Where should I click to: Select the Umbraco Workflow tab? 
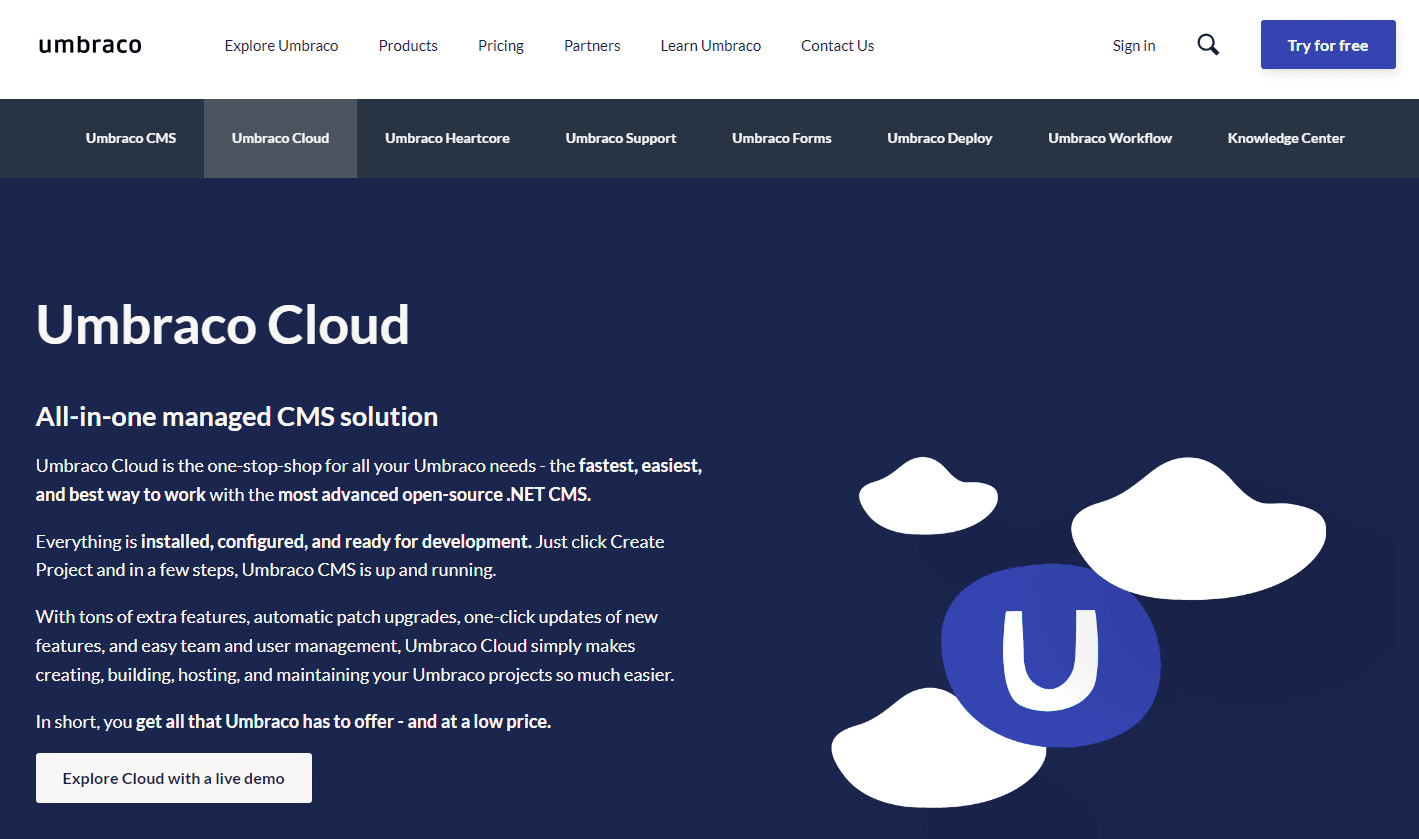pos(1110,138)
